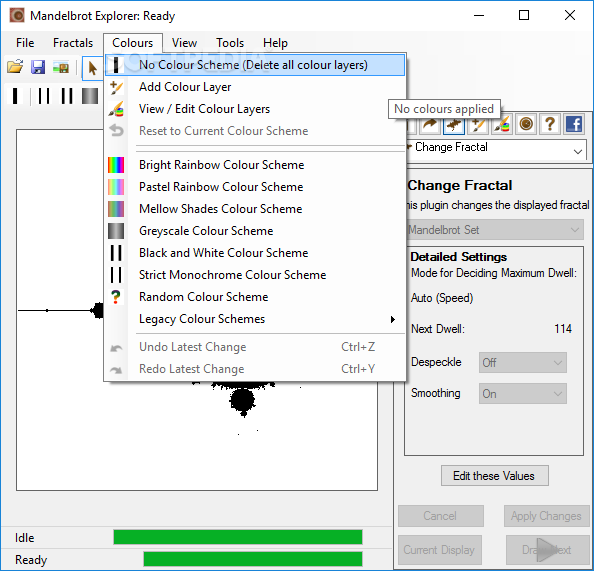594x571 pixels.
Task: Apply Mellow Shades Colour Scheme
Action: point(255,209)
